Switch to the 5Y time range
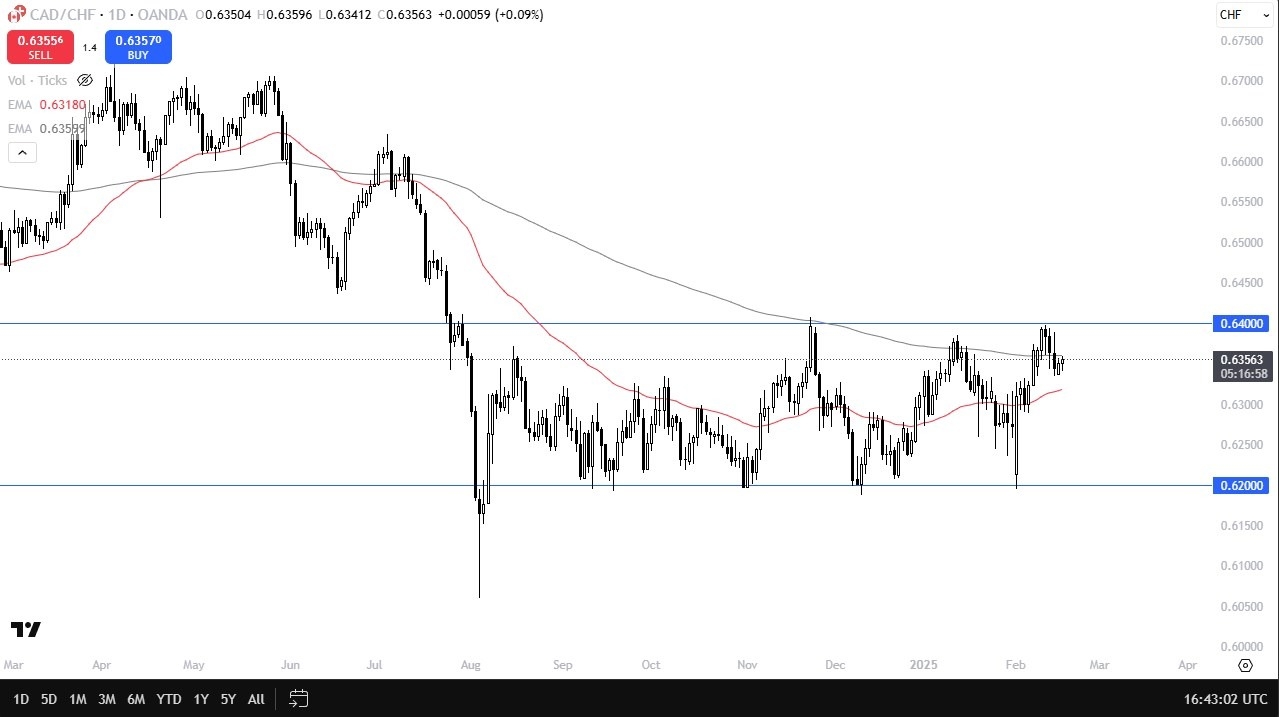Screen dimensions: 1279x717 [x=228, y=699]
